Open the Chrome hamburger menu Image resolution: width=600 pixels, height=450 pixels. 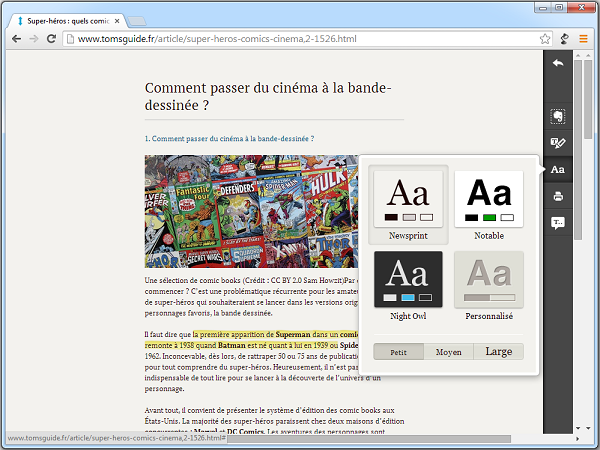coord(583,39)
